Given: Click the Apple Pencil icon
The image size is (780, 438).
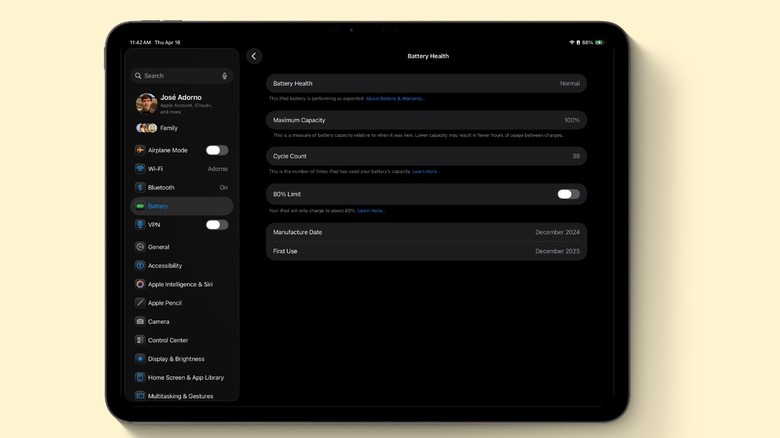Looking at the screenshot, I should tap(140, 303).
